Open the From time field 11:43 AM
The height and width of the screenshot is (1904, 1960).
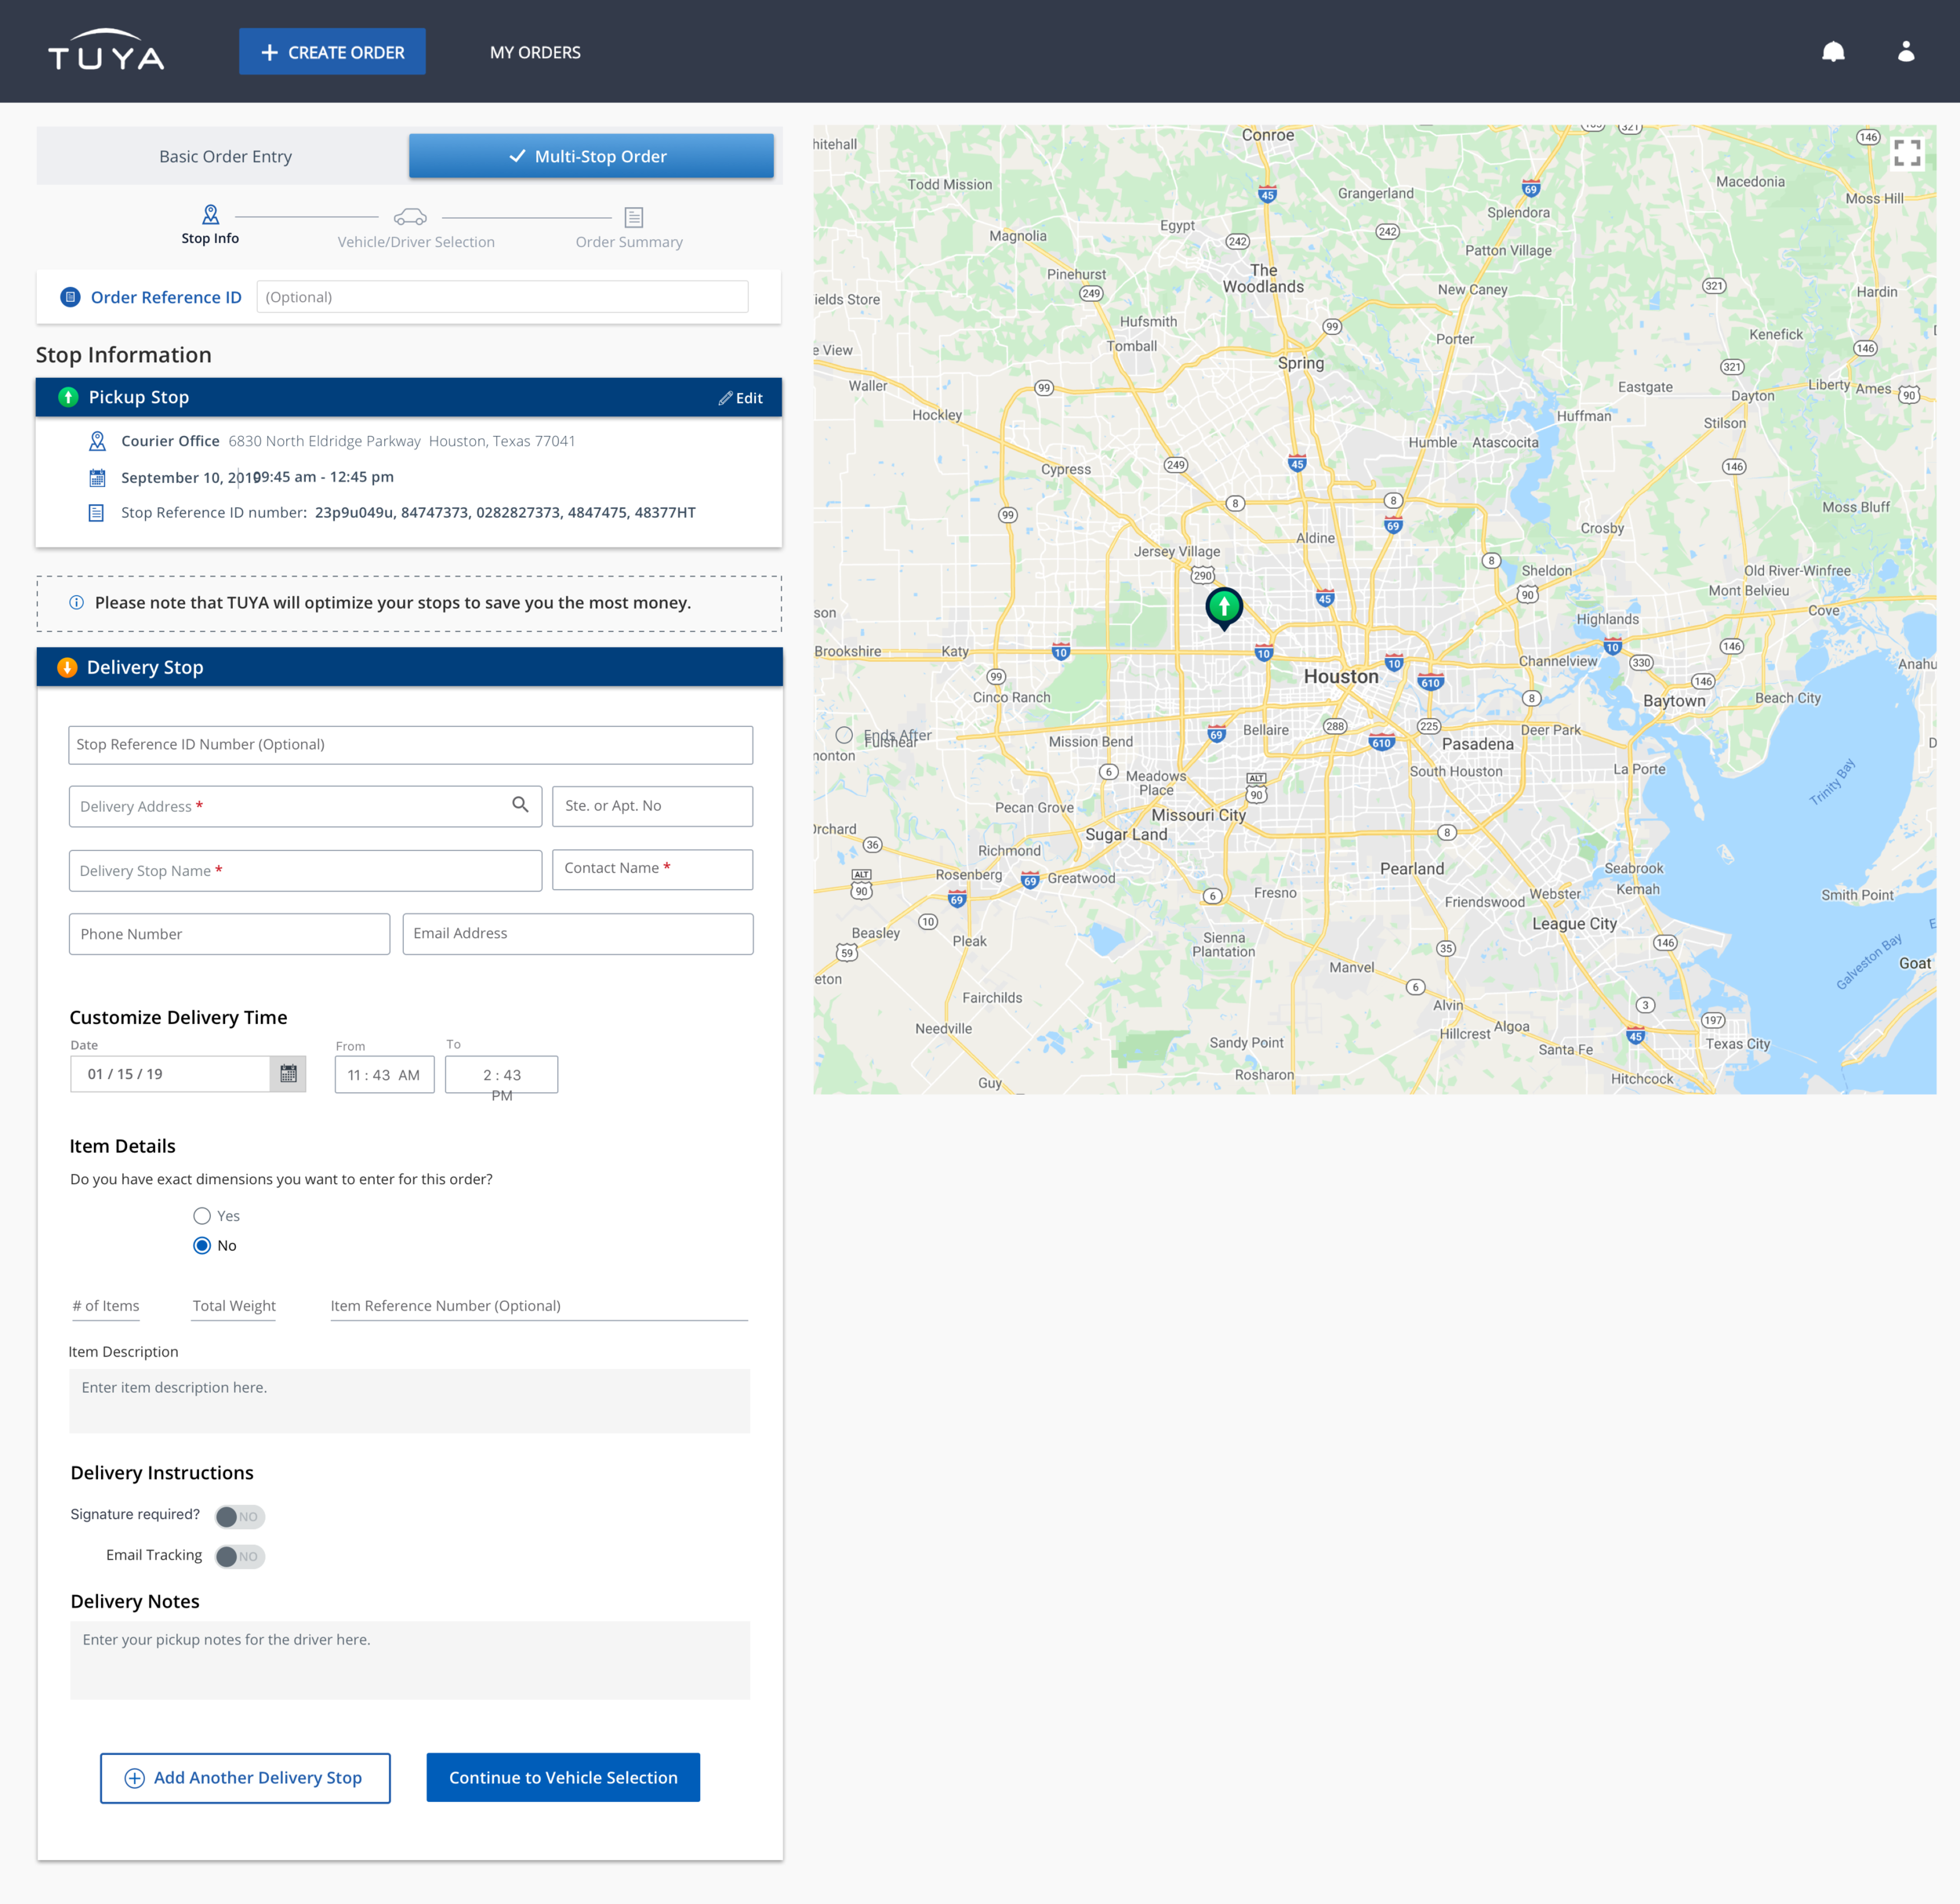click(384, 1075)
